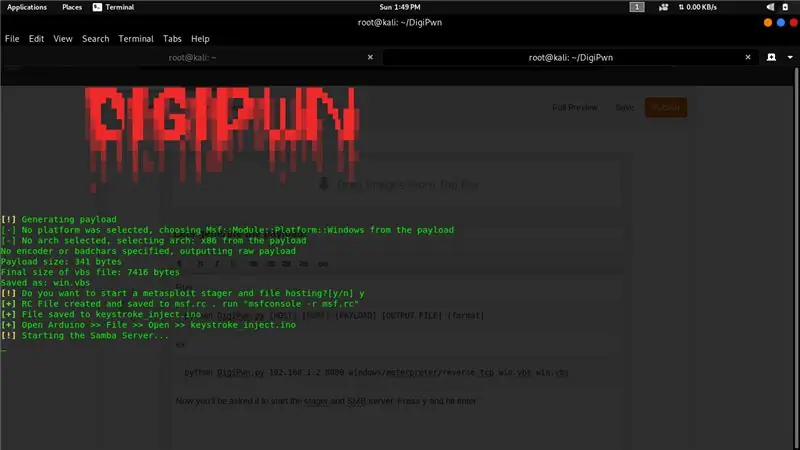Open the Search menu in the terminal
Image resolution: width=800 pixels, height=450 pixels.
(95, 39)
